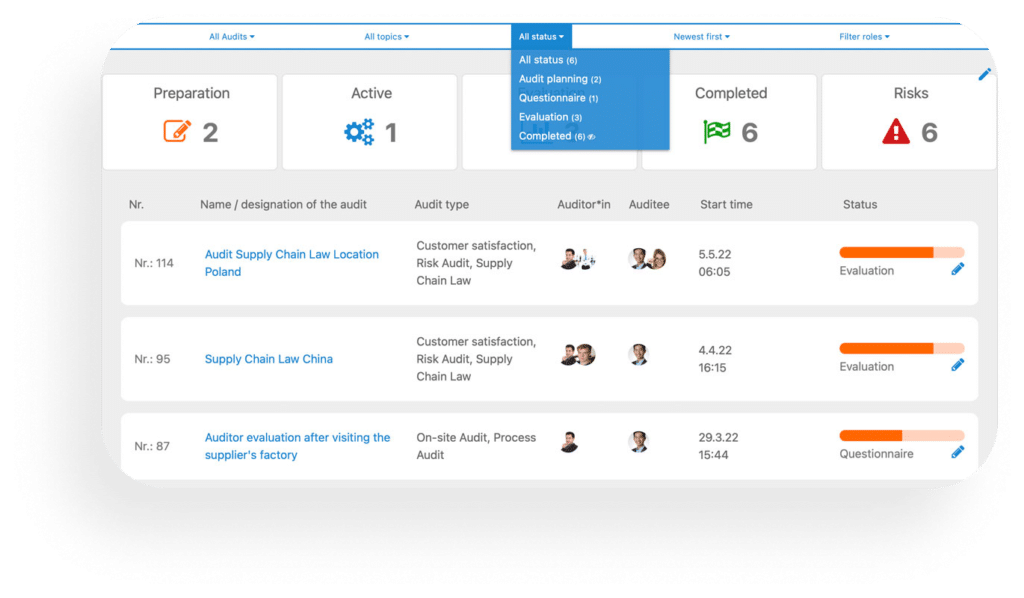Click the Questionnaire status label in row 87
1024x598 pixels.
[x=876, y=454]
